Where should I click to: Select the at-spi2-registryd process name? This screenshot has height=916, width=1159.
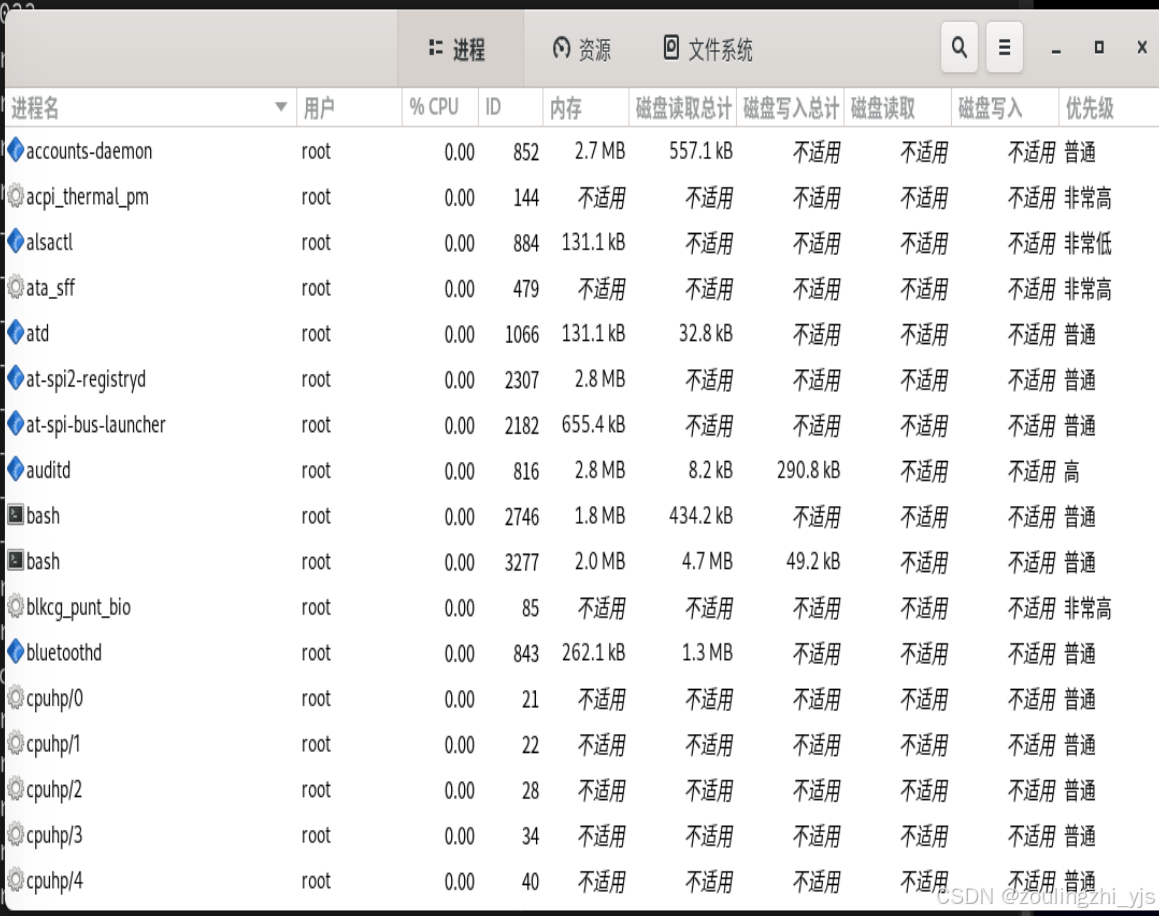click(86, 379)
